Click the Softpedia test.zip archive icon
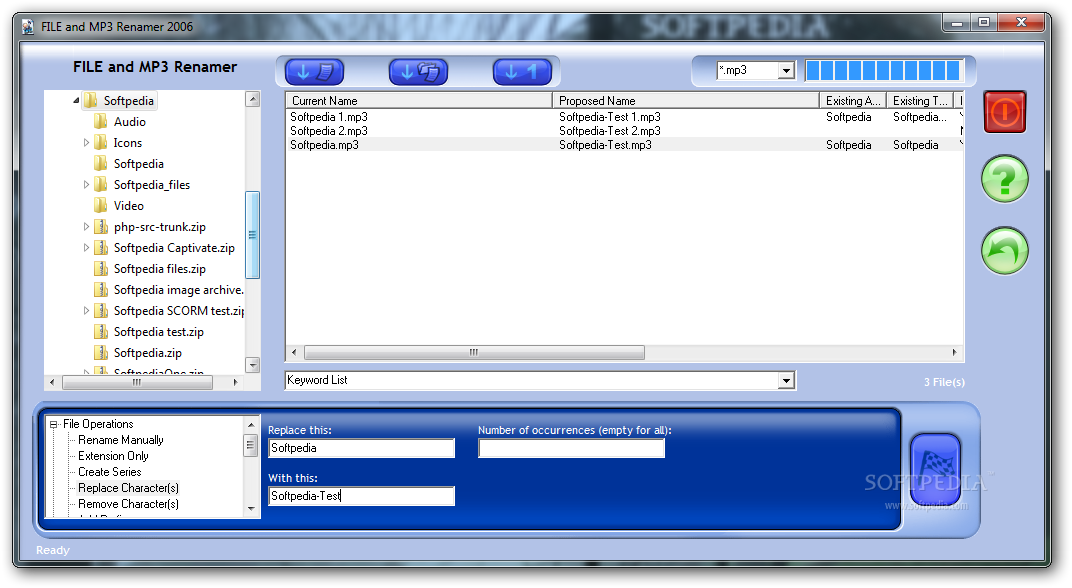This screenshot has height=588, width=1072. click(101, 332)
